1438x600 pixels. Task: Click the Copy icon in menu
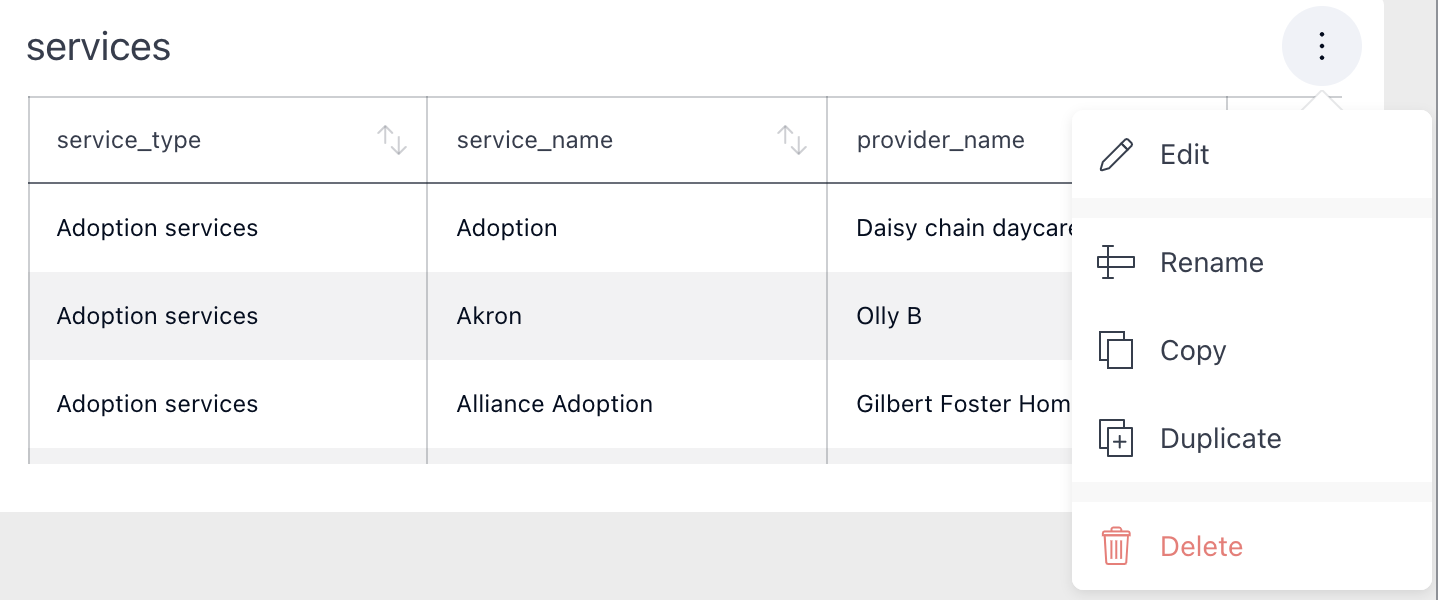click(1116, 351)
